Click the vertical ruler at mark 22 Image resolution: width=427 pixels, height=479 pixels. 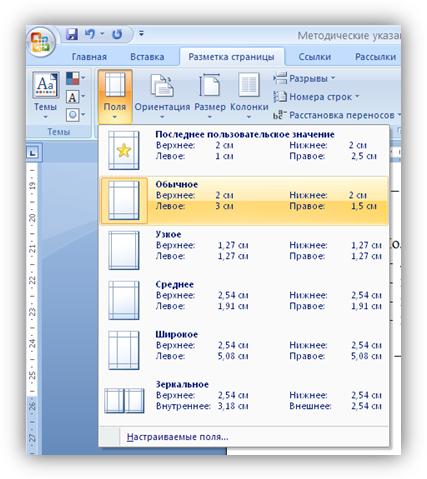[32, 279]
